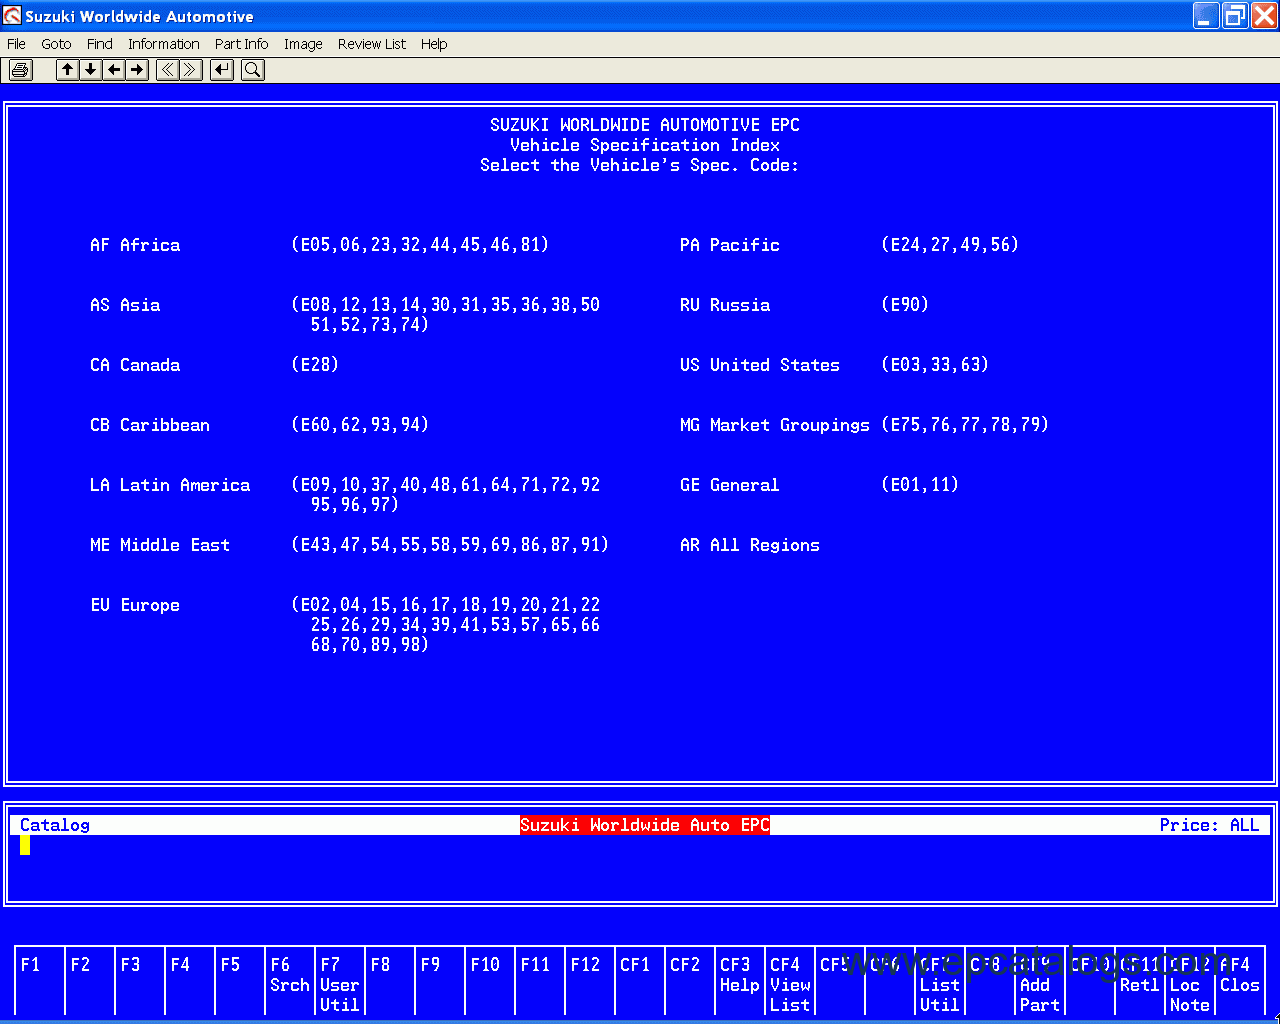Select the RU Russia region entry
1280x1024 pixels.
725,305
